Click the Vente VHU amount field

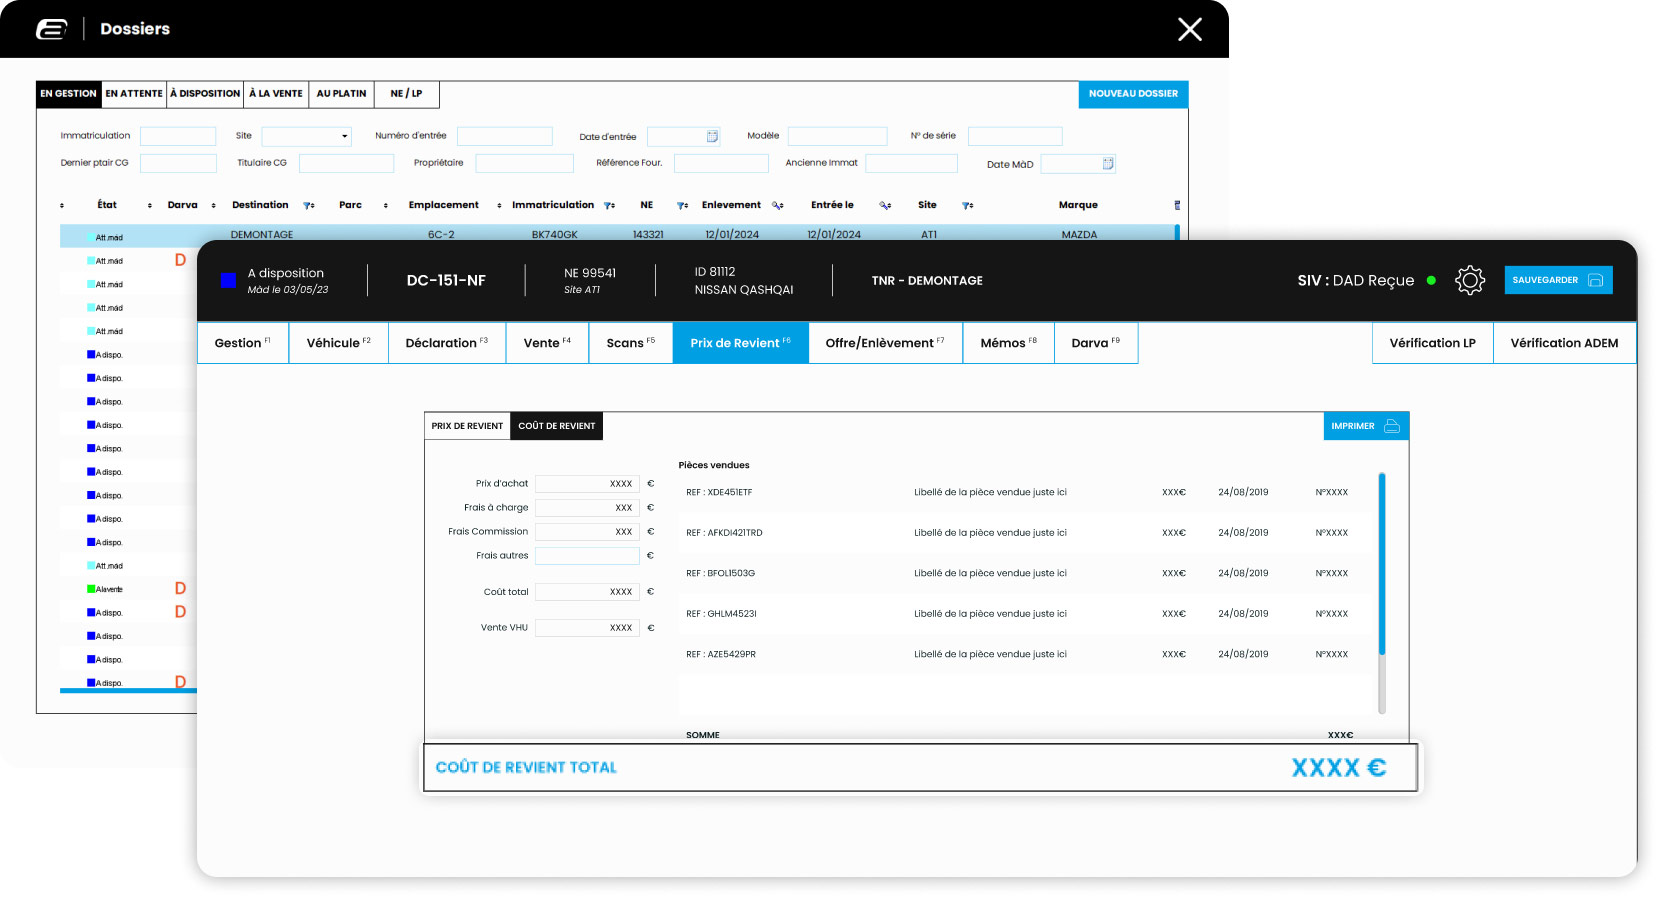tap(587, 628)
